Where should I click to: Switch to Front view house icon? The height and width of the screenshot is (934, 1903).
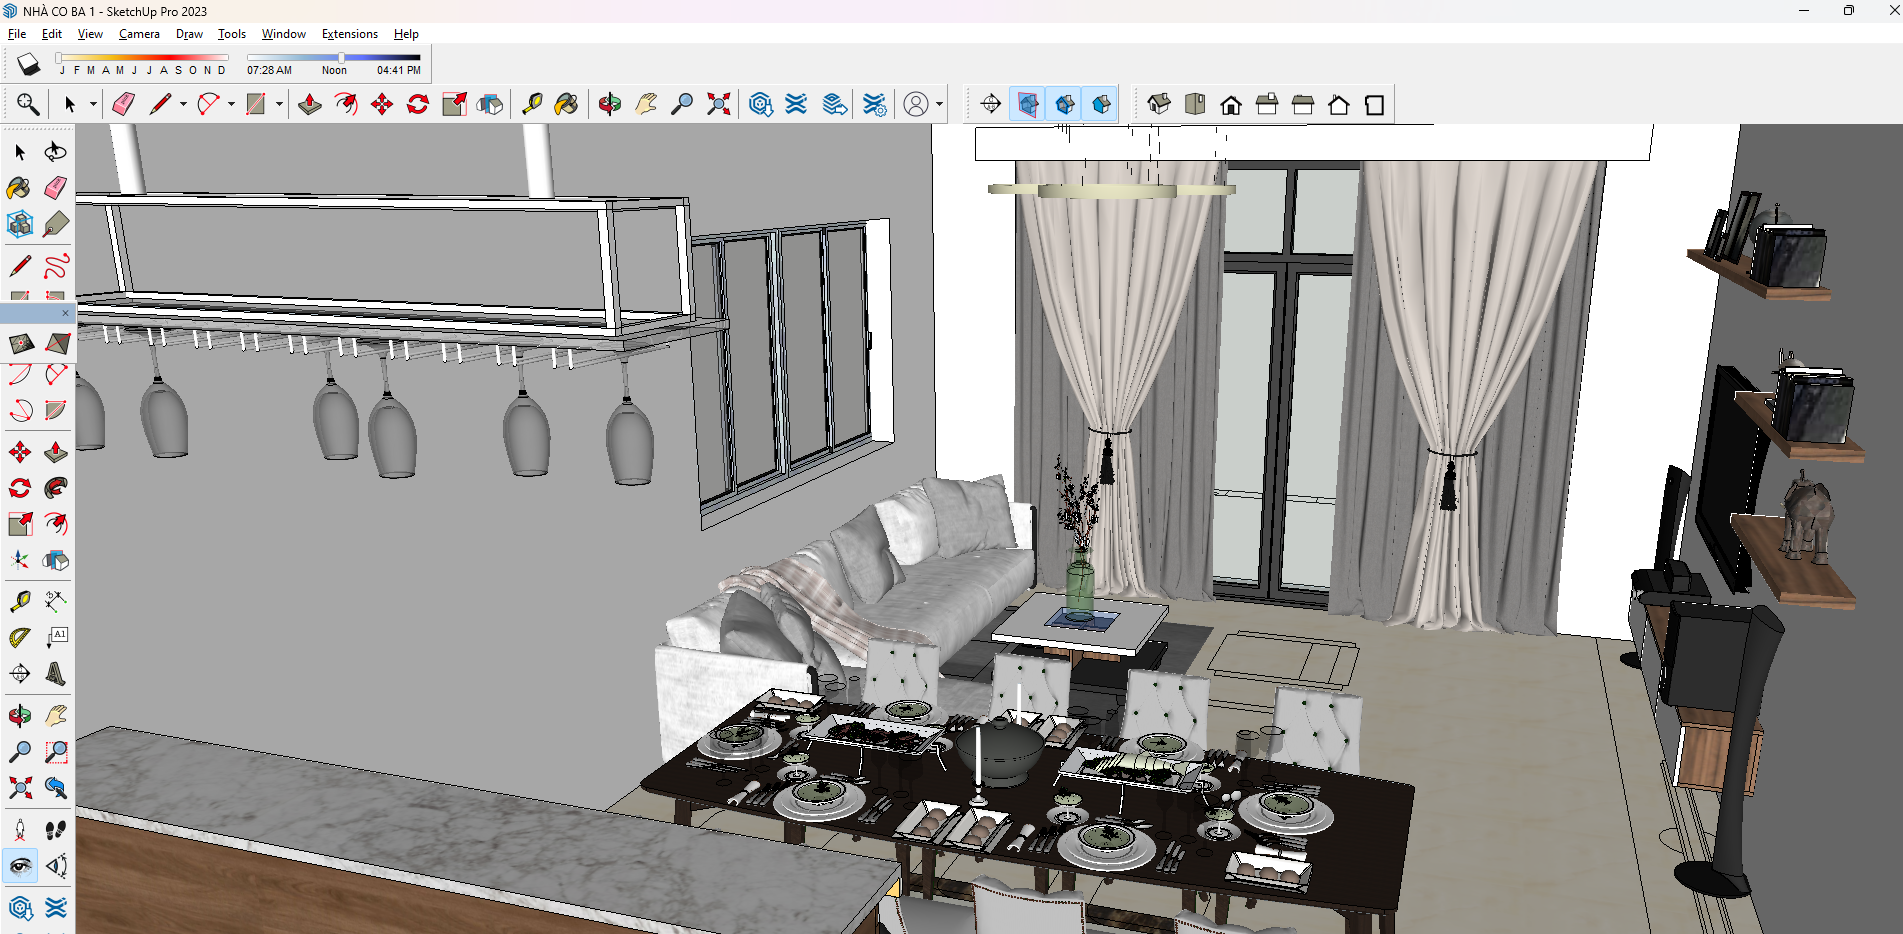pos(1231,104)
